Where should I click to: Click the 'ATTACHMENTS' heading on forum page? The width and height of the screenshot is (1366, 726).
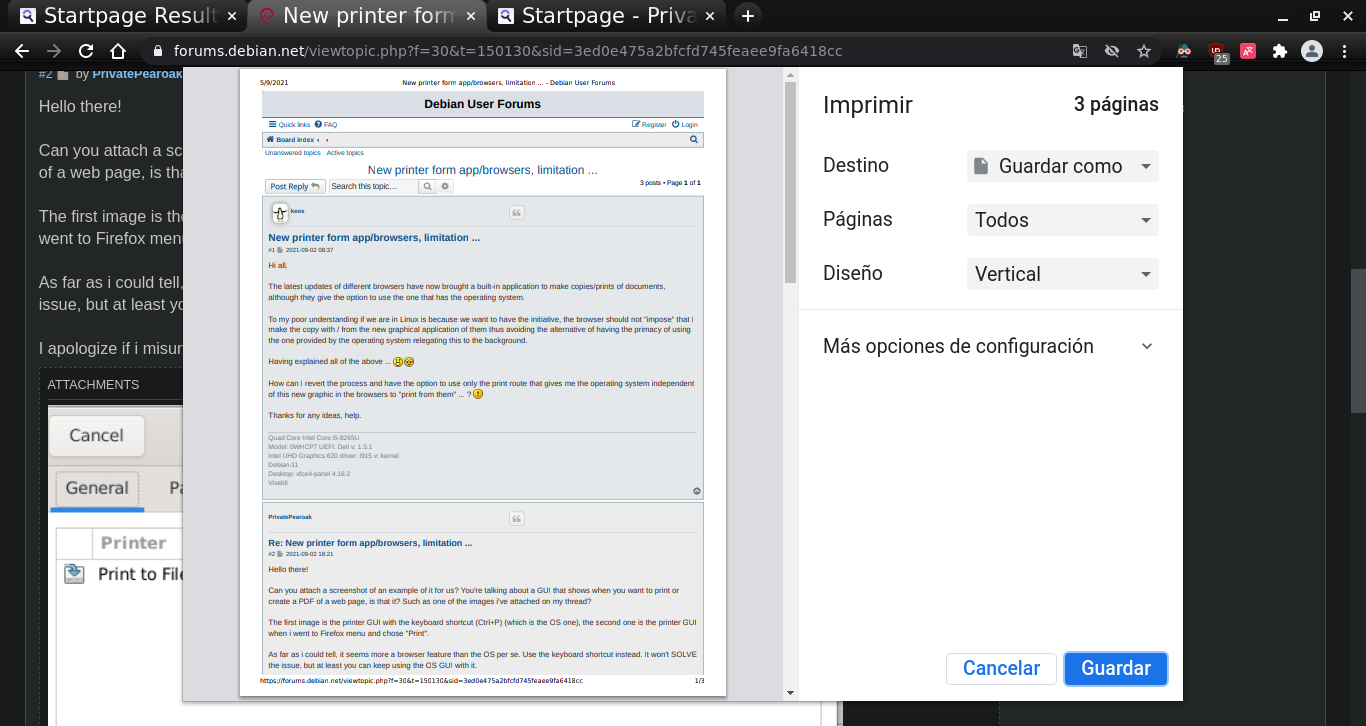[93, 385]
